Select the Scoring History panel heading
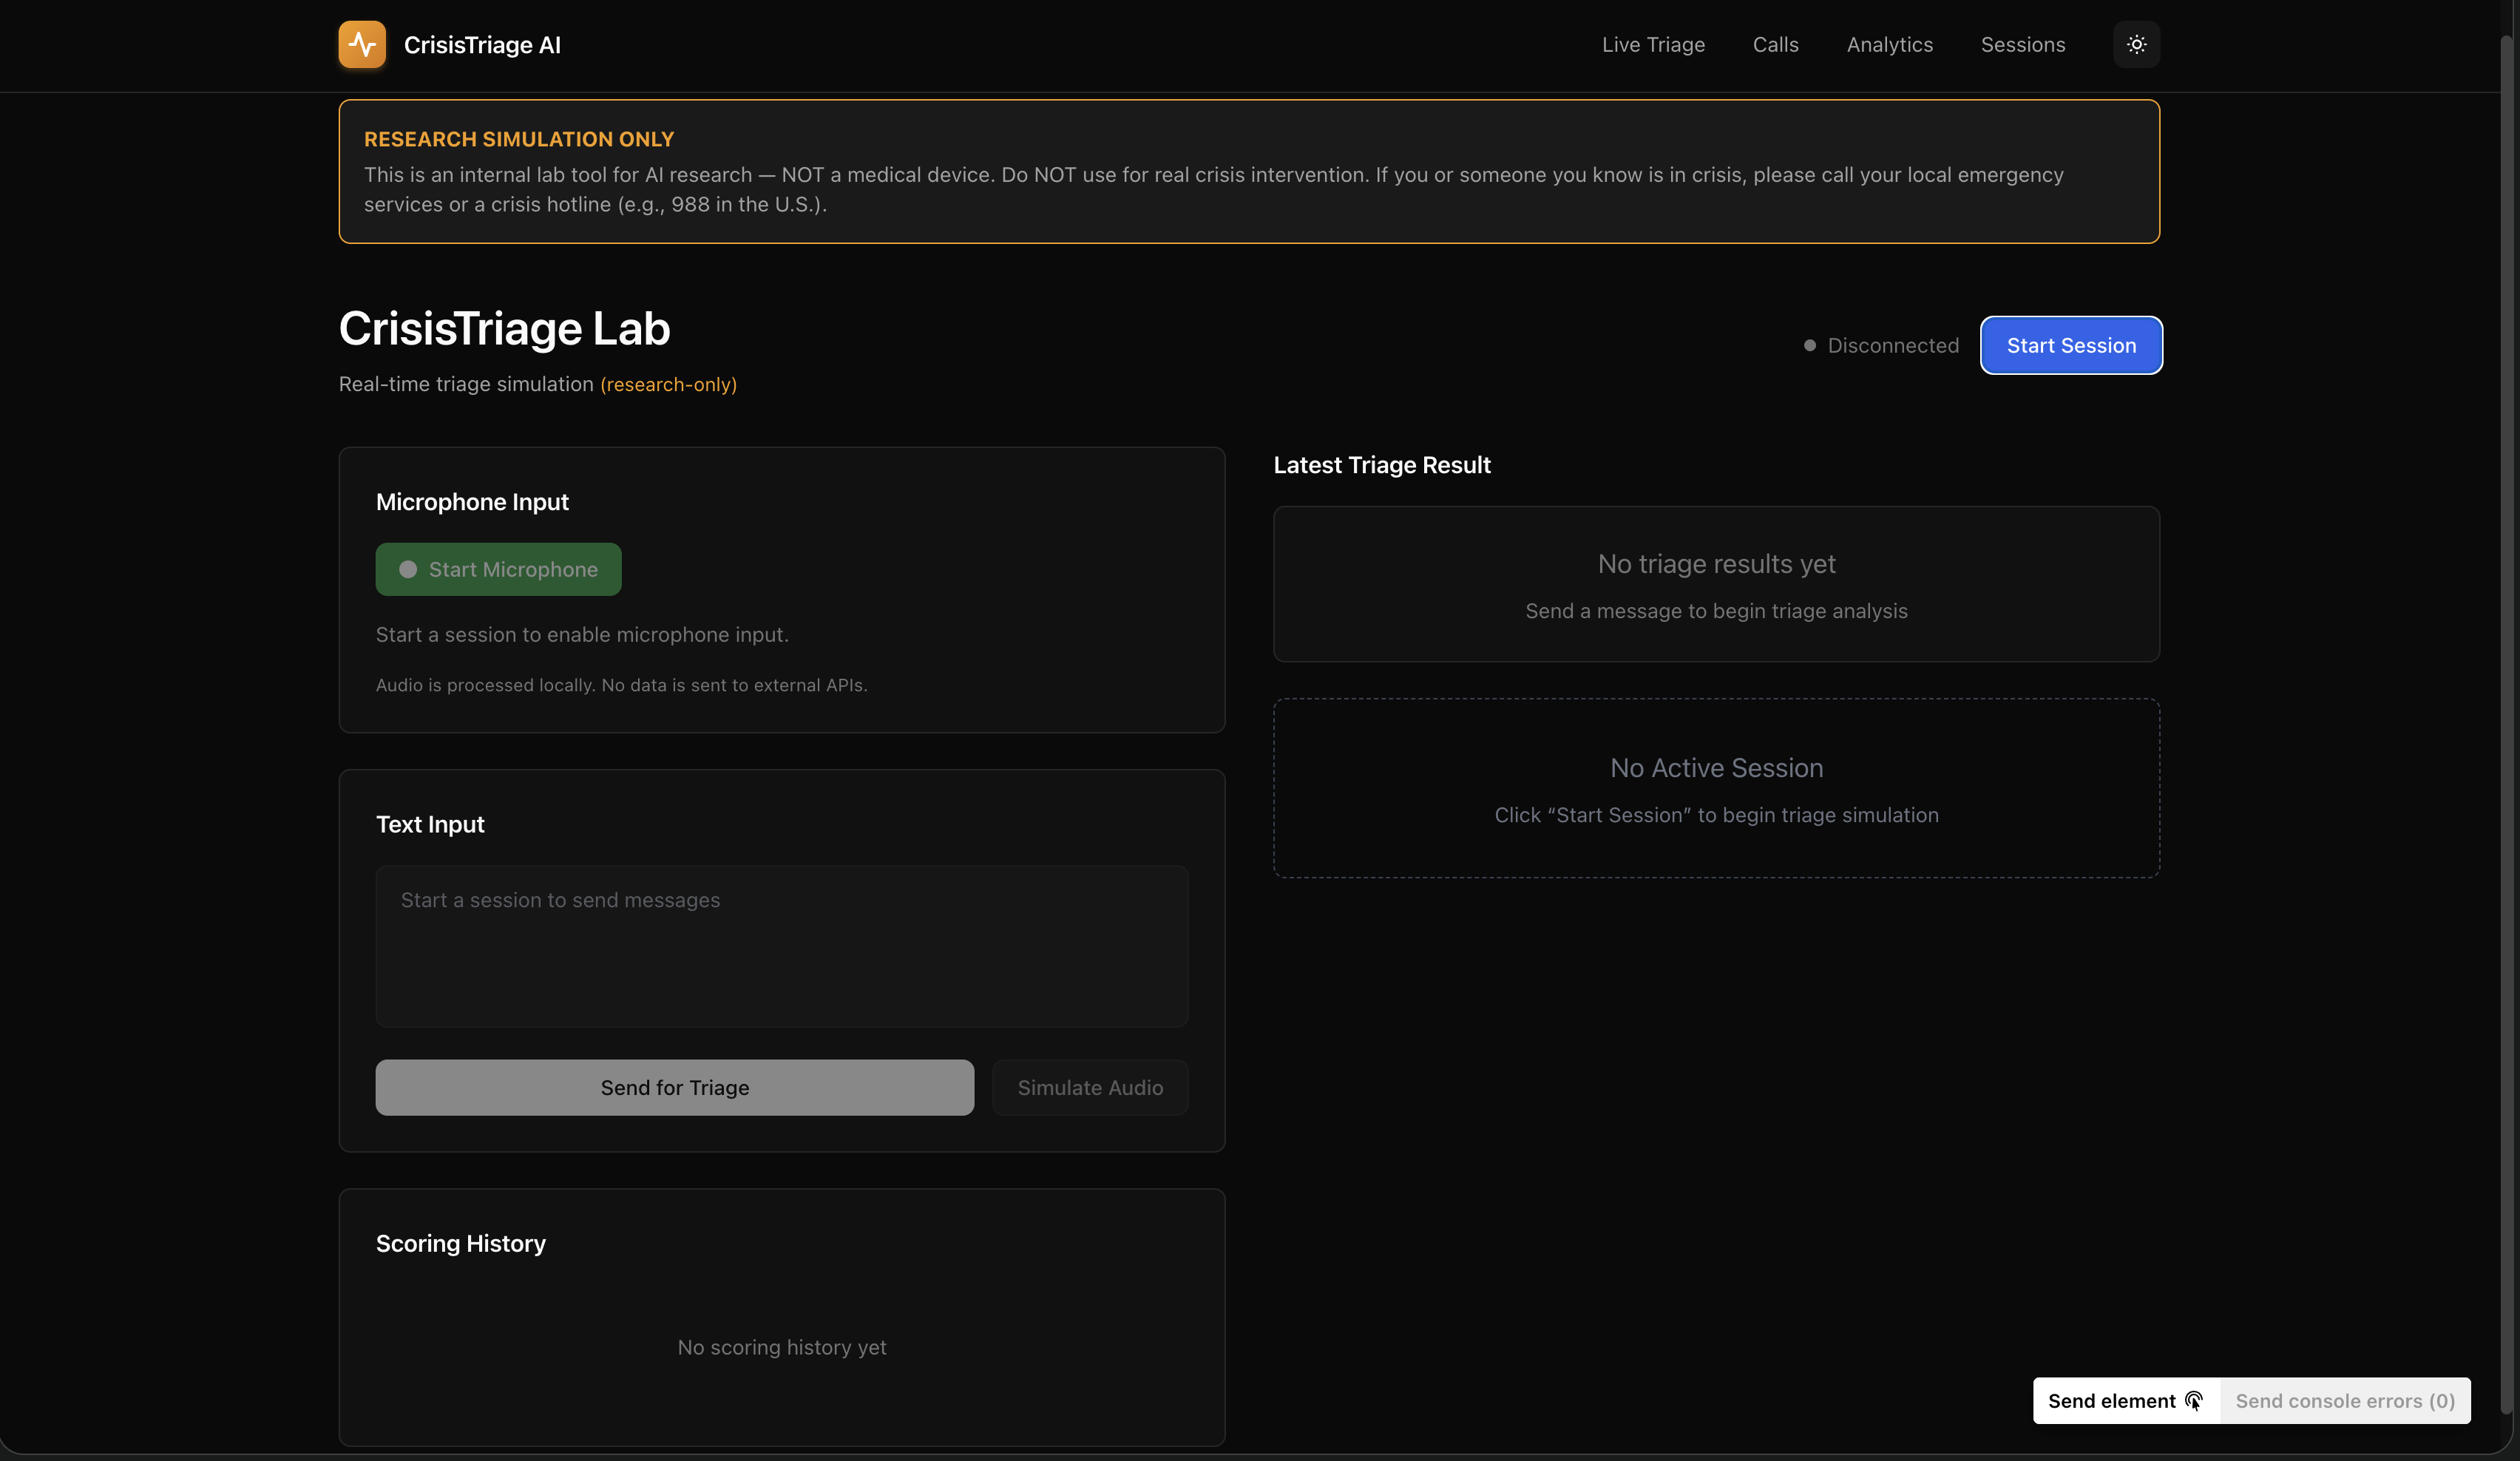 (x=460, y=1243)
